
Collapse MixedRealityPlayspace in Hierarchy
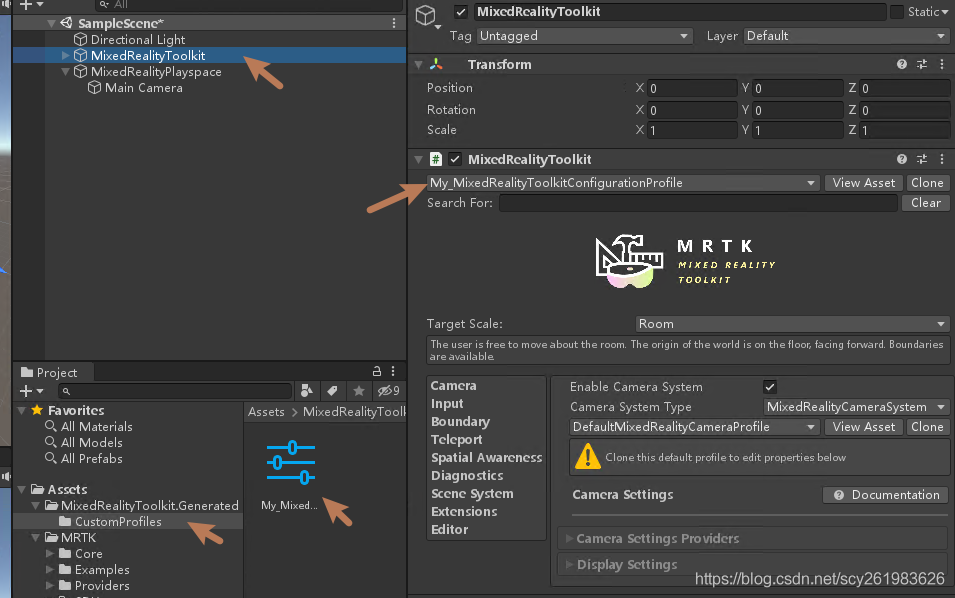click(x=66, y=72)
